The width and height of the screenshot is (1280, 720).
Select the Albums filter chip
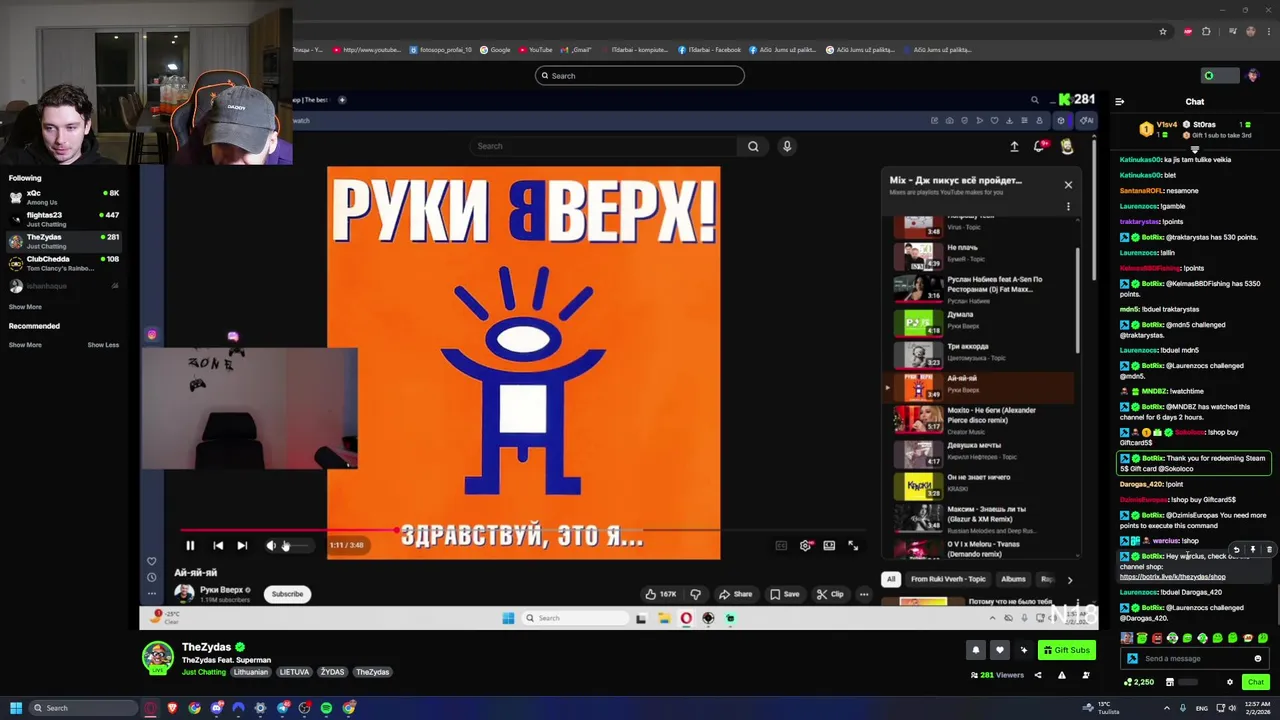coord(1013,579)
